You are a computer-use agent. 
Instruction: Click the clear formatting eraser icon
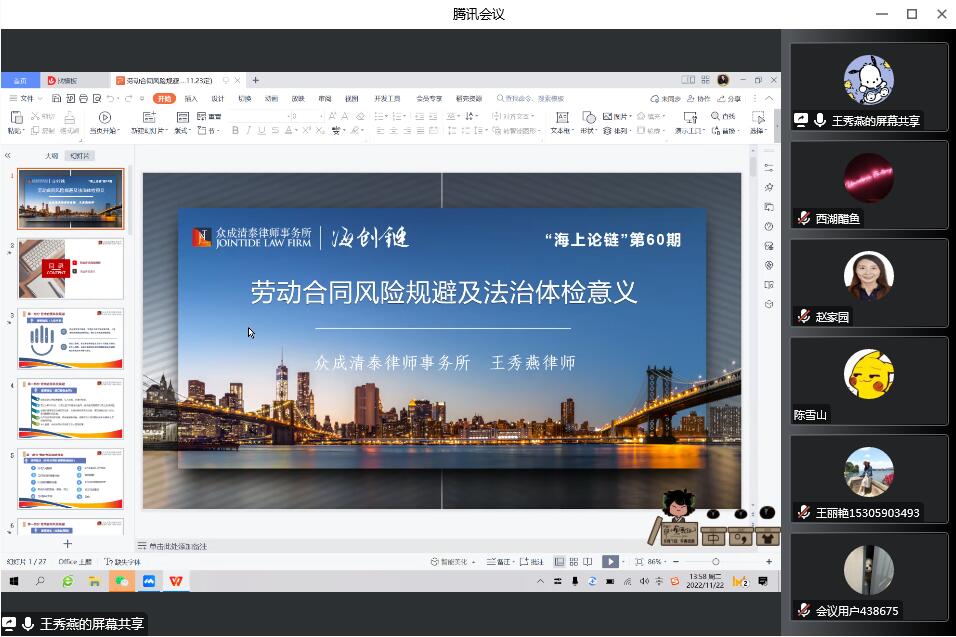[360, 116]
